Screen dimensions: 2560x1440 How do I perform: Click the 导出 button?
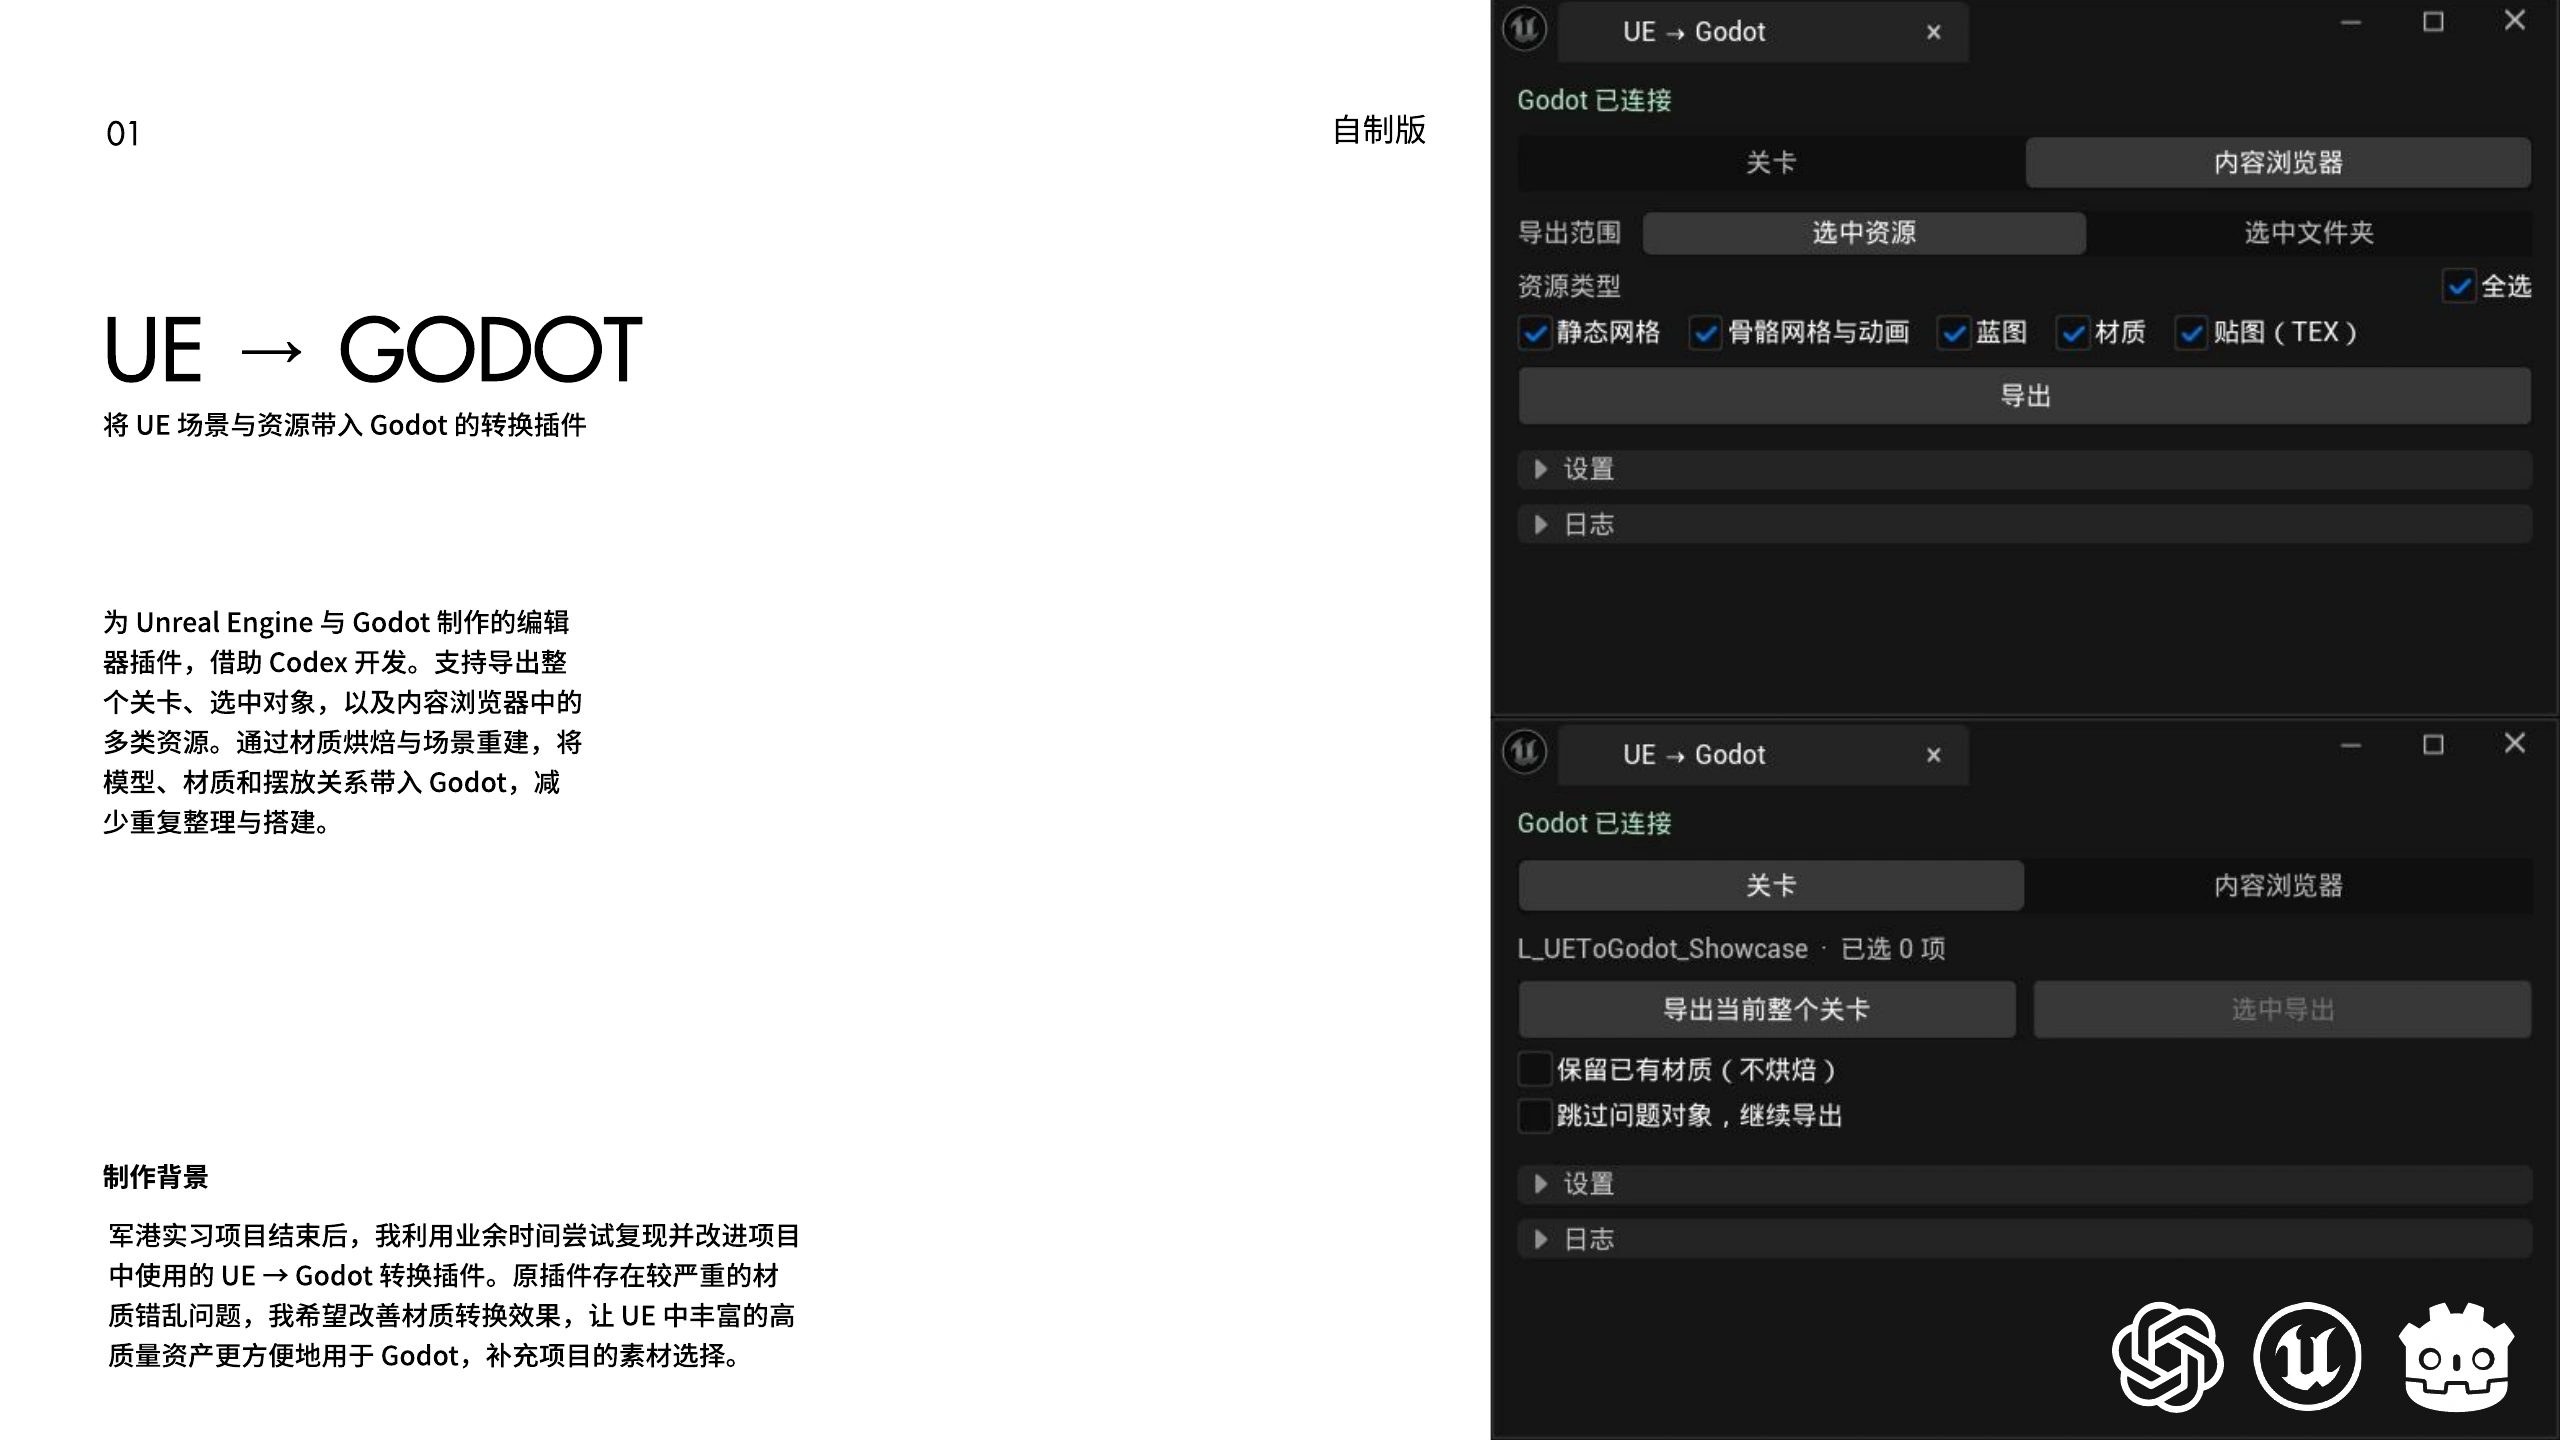coord(2025,396)
